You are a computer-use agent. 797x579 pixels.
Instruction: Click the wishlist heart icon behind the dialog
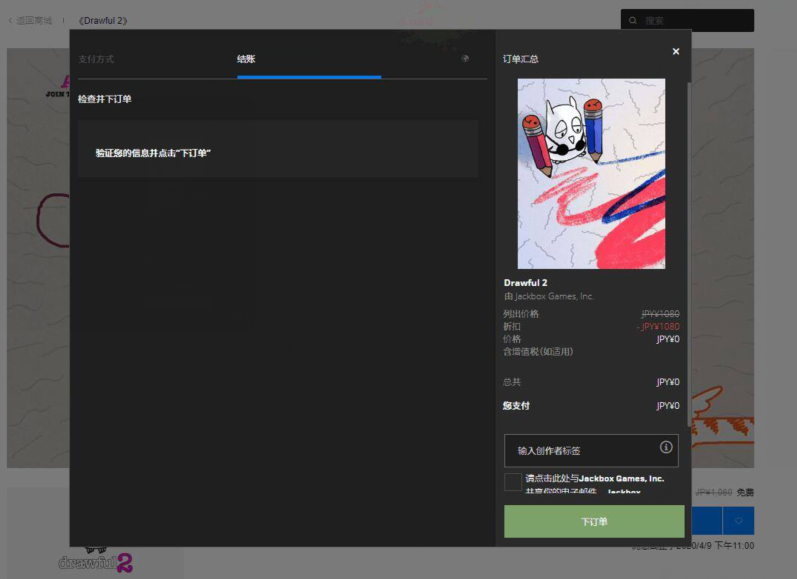739,521
